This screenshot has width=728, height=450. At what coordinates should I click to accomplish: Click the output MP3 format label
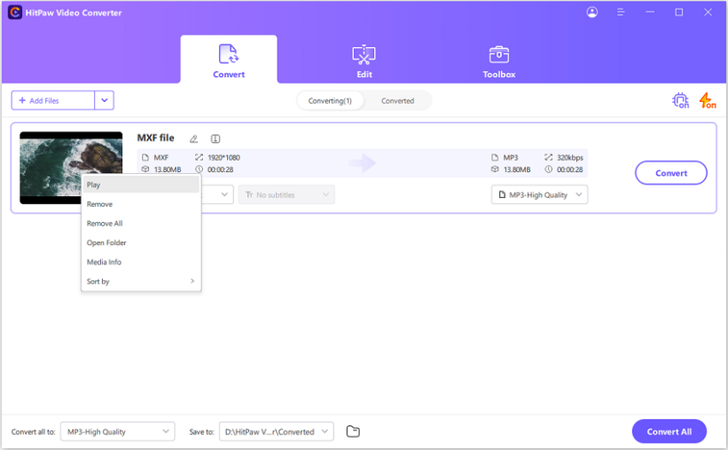click(x=511, y=157)
